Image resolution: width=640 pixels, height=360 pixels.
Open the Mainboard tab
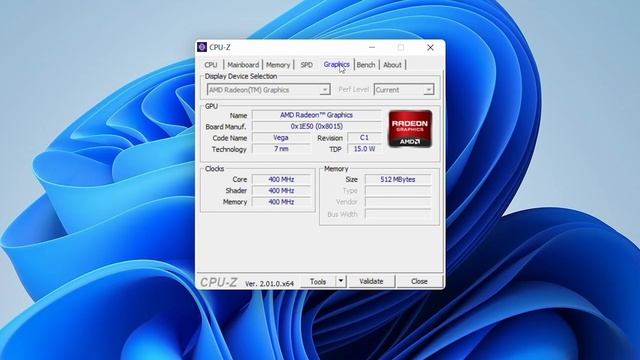tap(243, 65)
